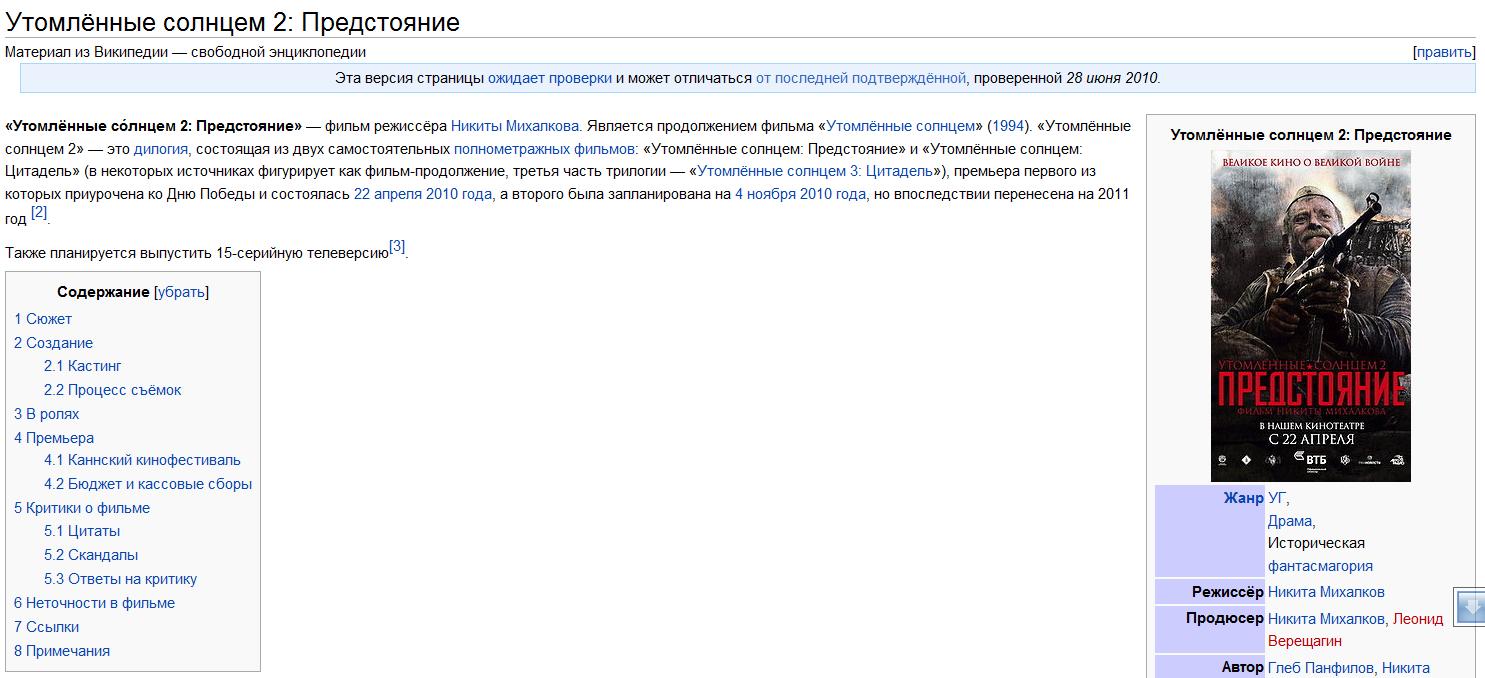Click the Продюсер row label
Screen dimensions: 1485x678
[1225, 619]
